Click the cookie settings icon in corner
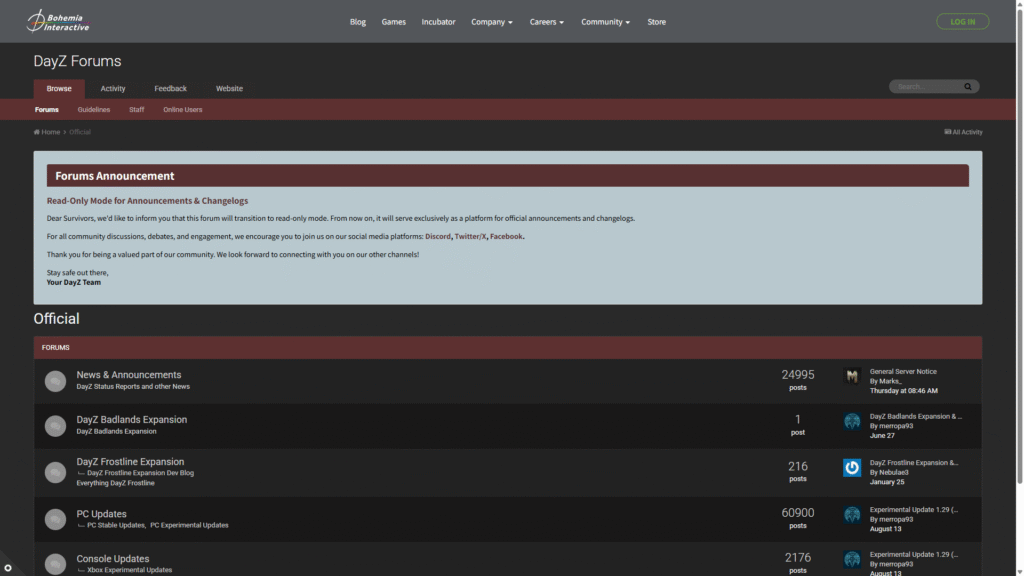 [x=8, y=568]
